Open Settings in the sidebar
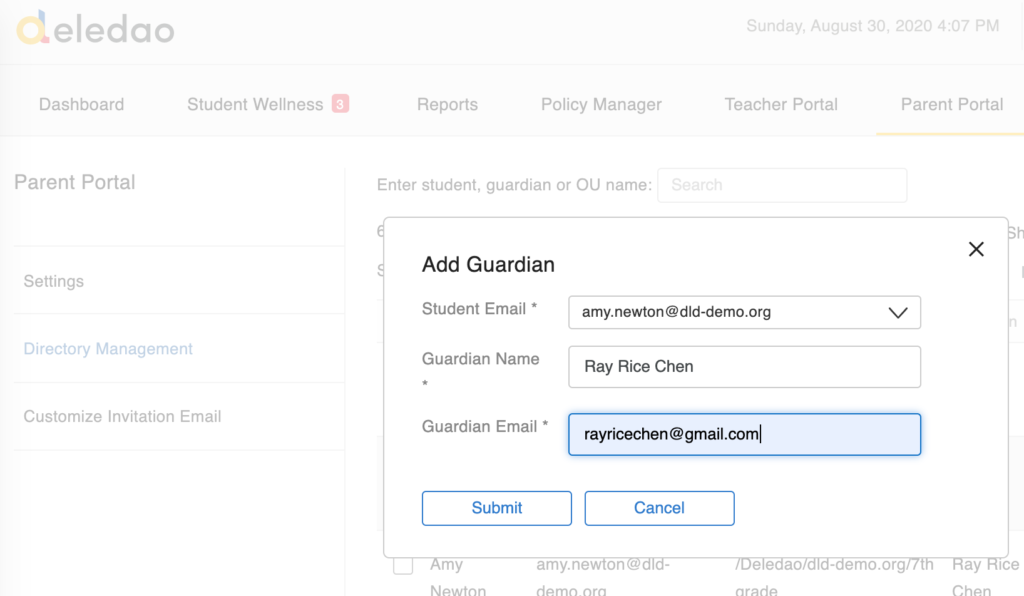This screenshot has width=1024, height=596. point(54,281)
